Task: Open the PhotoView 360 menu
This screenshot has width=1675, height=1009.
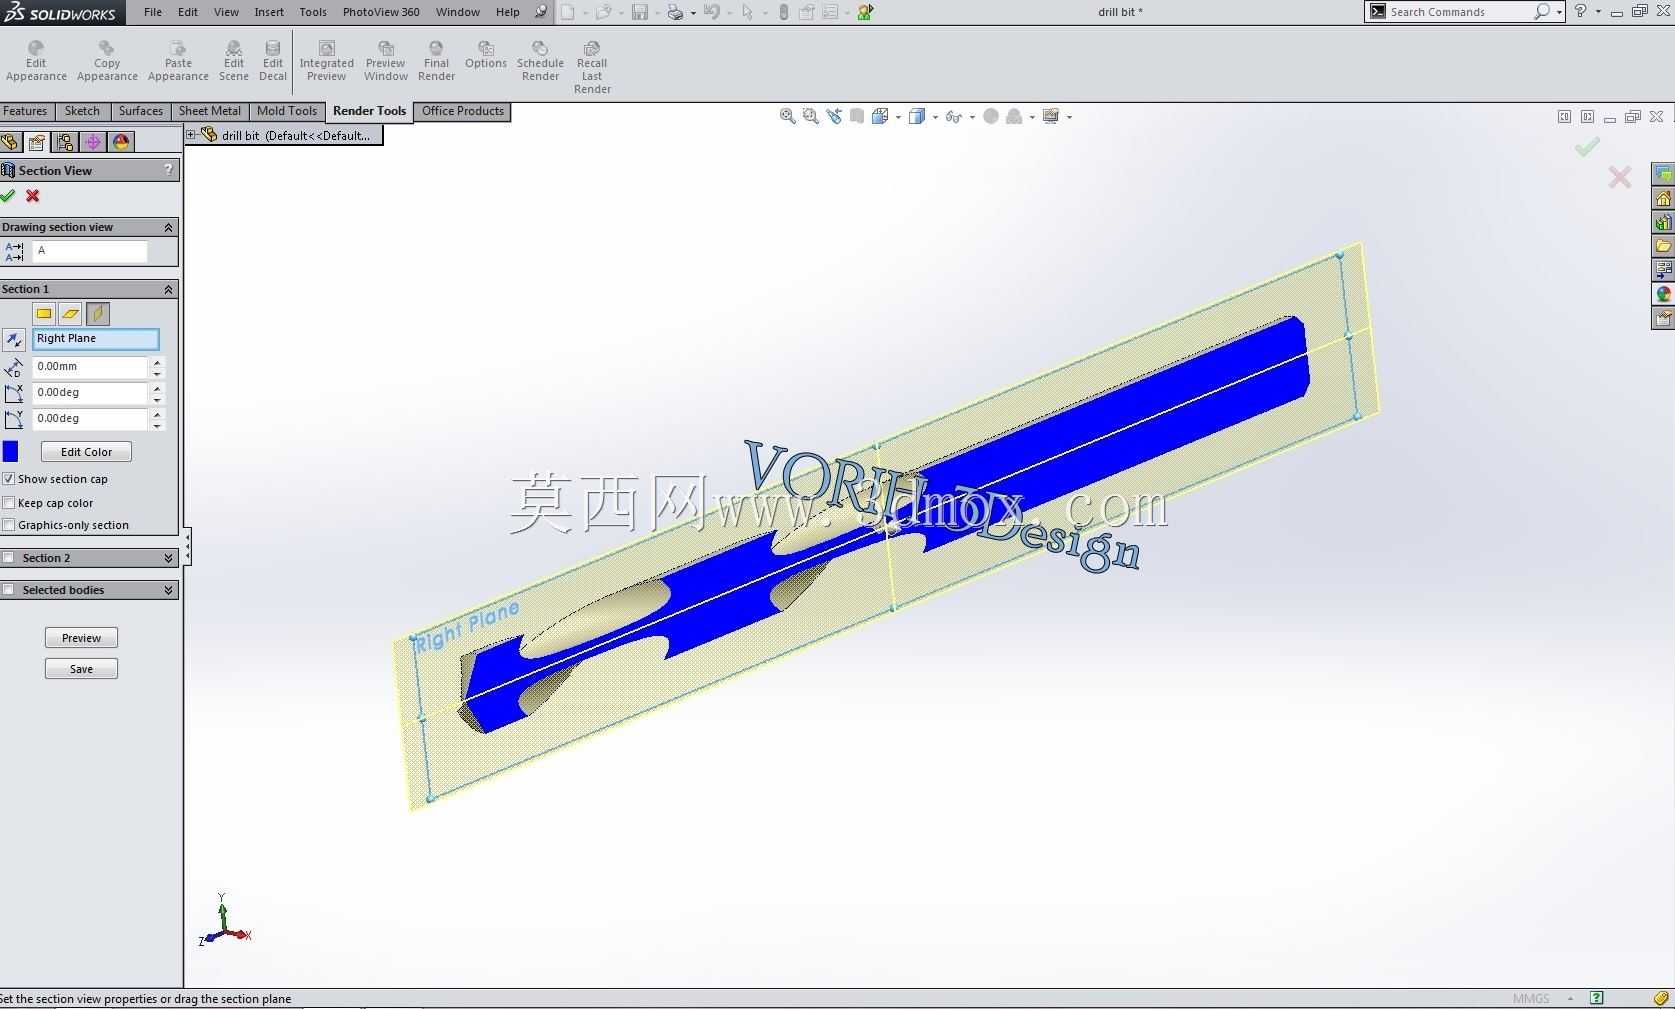Action: click(381, 12)
